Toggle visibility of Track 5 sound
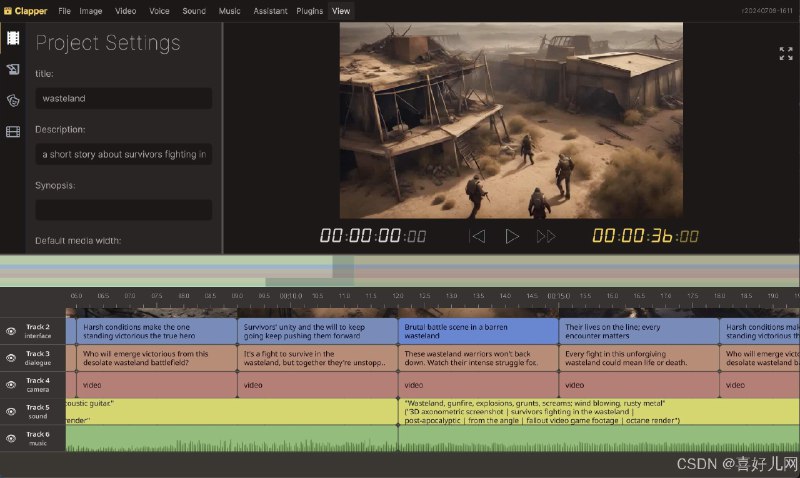Viewport: 800px width, 478px height. pos(11,411)
